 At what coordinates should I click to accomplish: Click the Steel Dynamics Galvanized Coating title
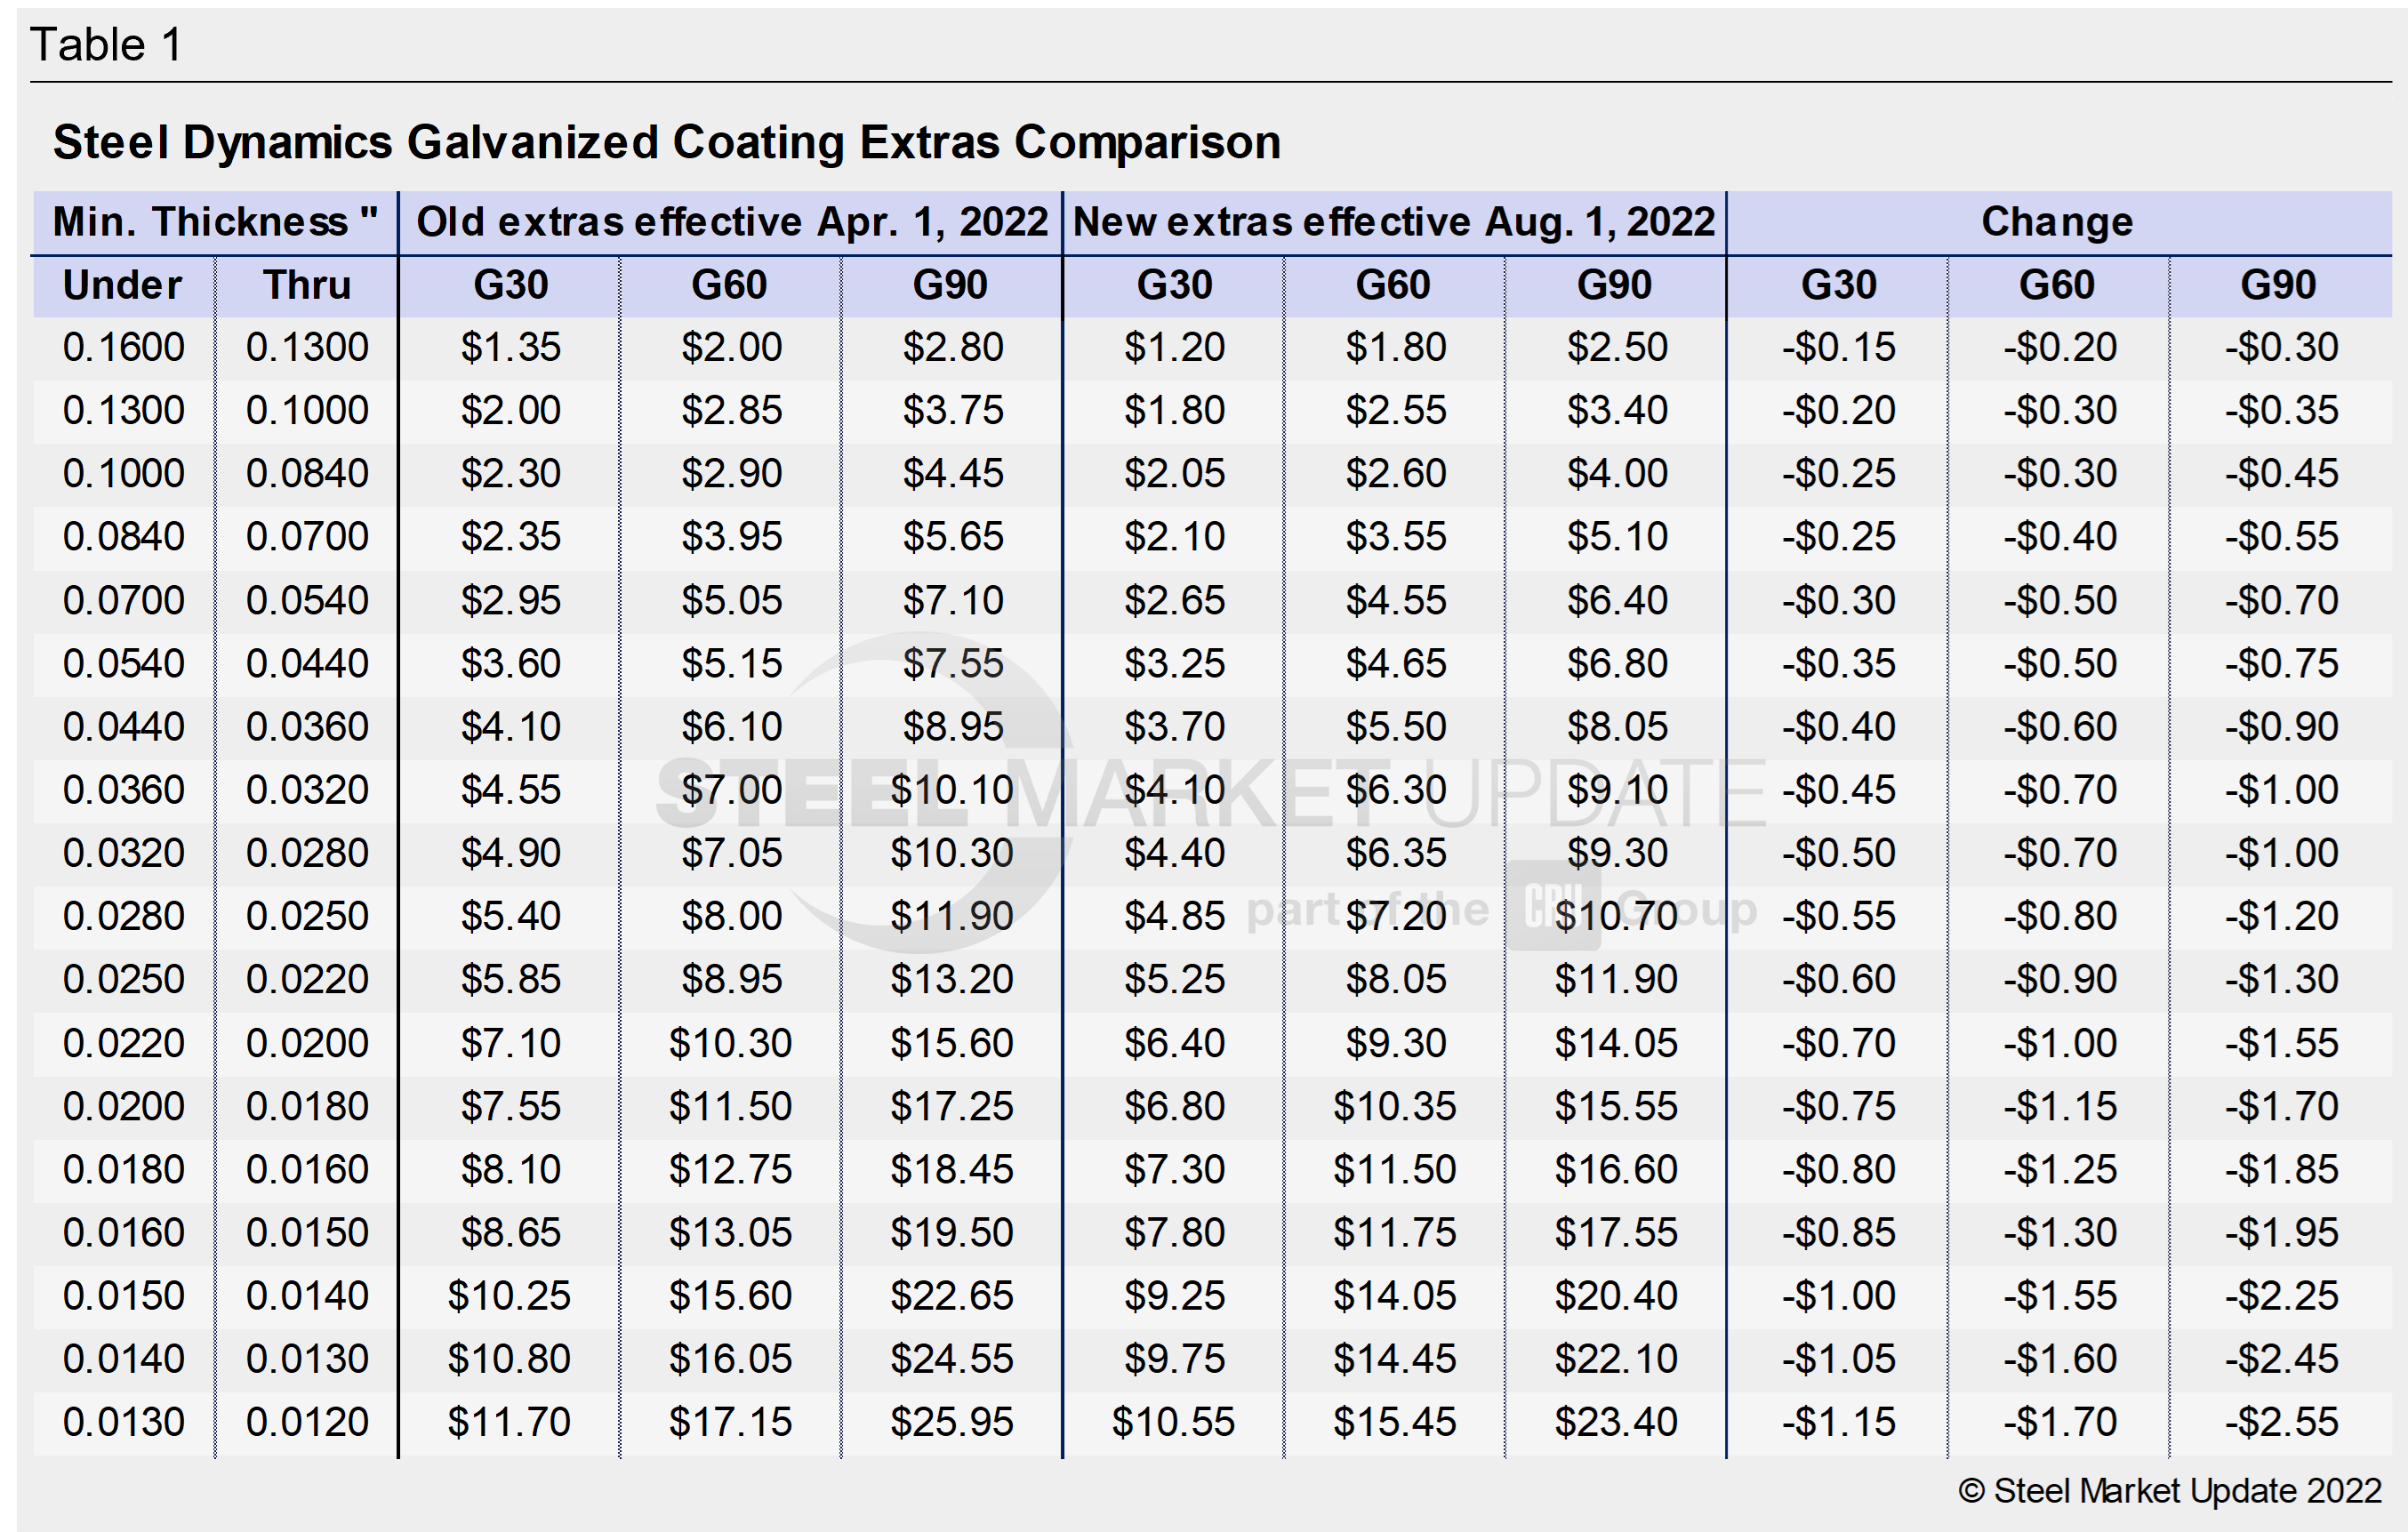[x=666, y=142]
